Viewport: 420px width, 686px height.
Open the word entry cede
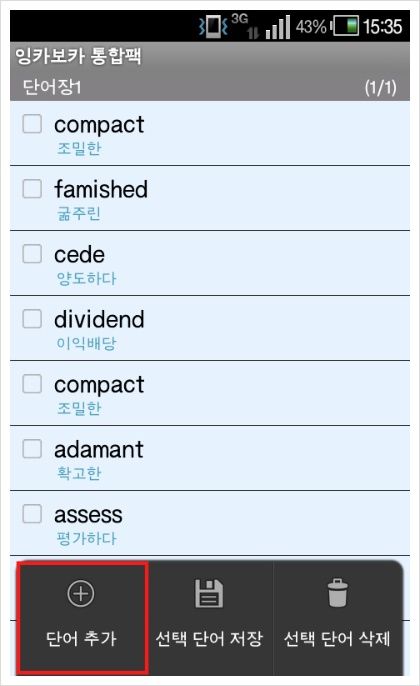(x=210, y=263)
